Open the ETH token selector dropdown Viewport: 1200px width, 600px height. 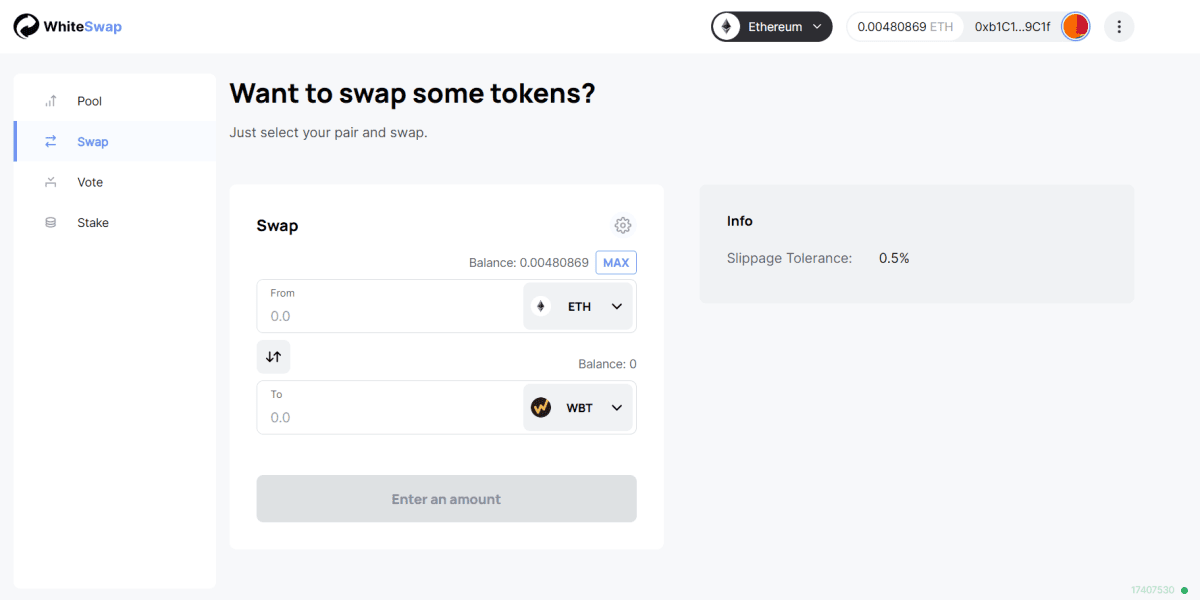[617, 306]
